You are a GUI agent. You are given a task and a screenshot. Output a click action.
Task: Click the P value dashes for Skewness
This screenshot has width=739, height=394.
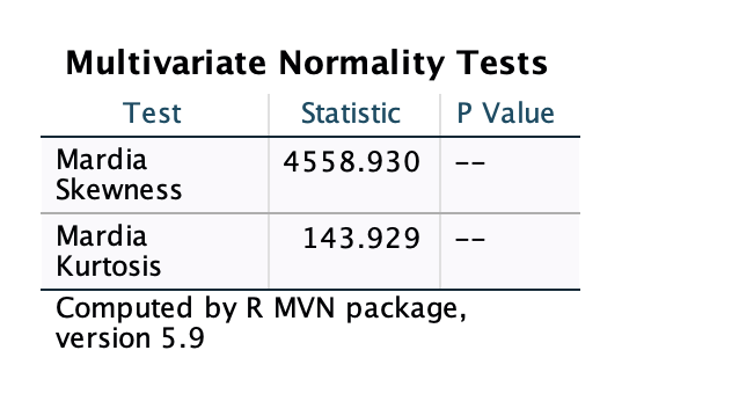coord(470,163)
